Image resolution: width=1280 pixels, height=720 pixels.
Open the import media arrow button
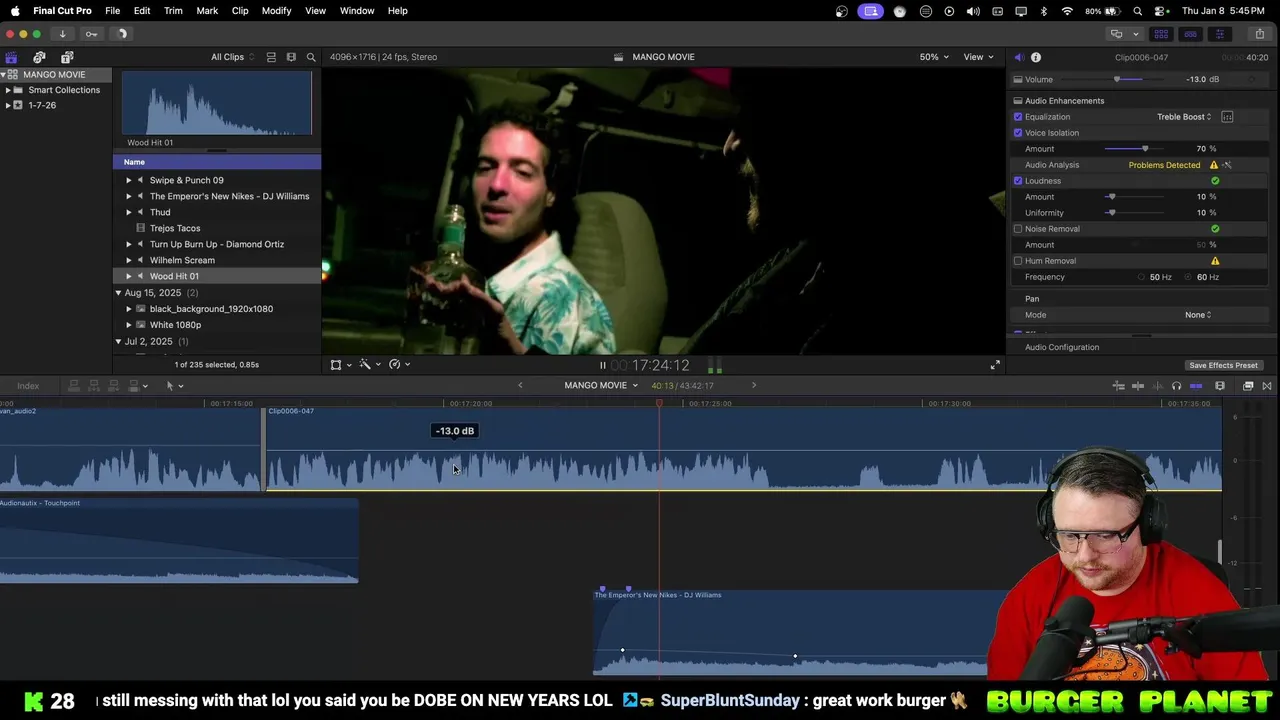coord(62,34)
